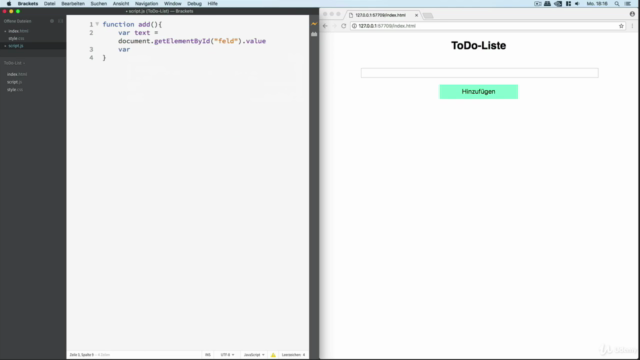Open the Ansicht menu

click(x=121, y=4)
